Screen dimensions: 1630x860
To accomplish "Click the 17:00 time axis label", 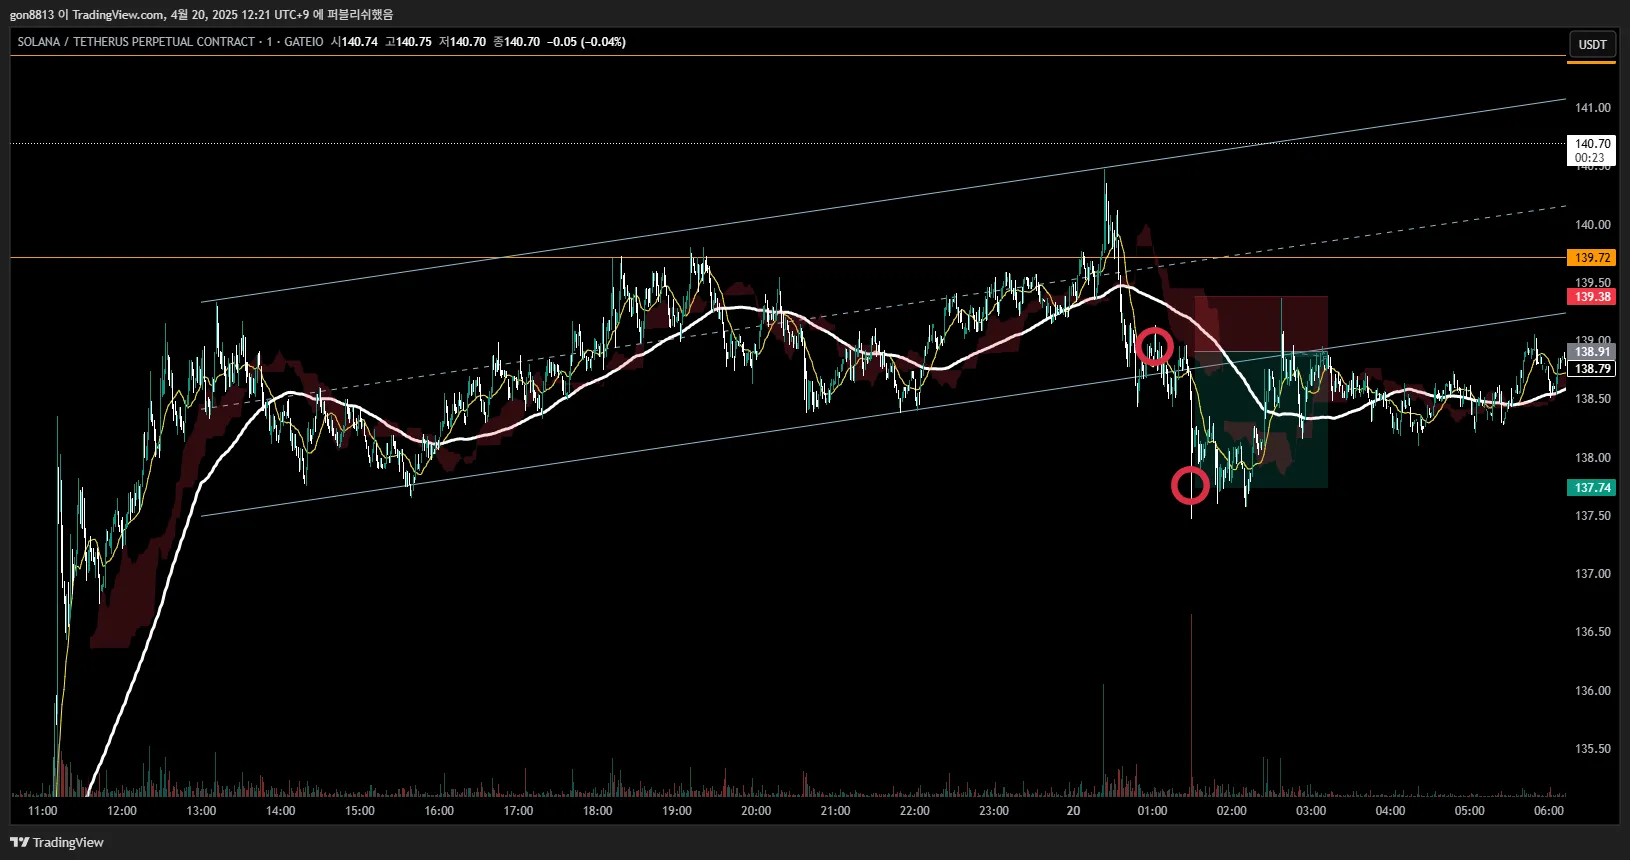I will (518, 811).
